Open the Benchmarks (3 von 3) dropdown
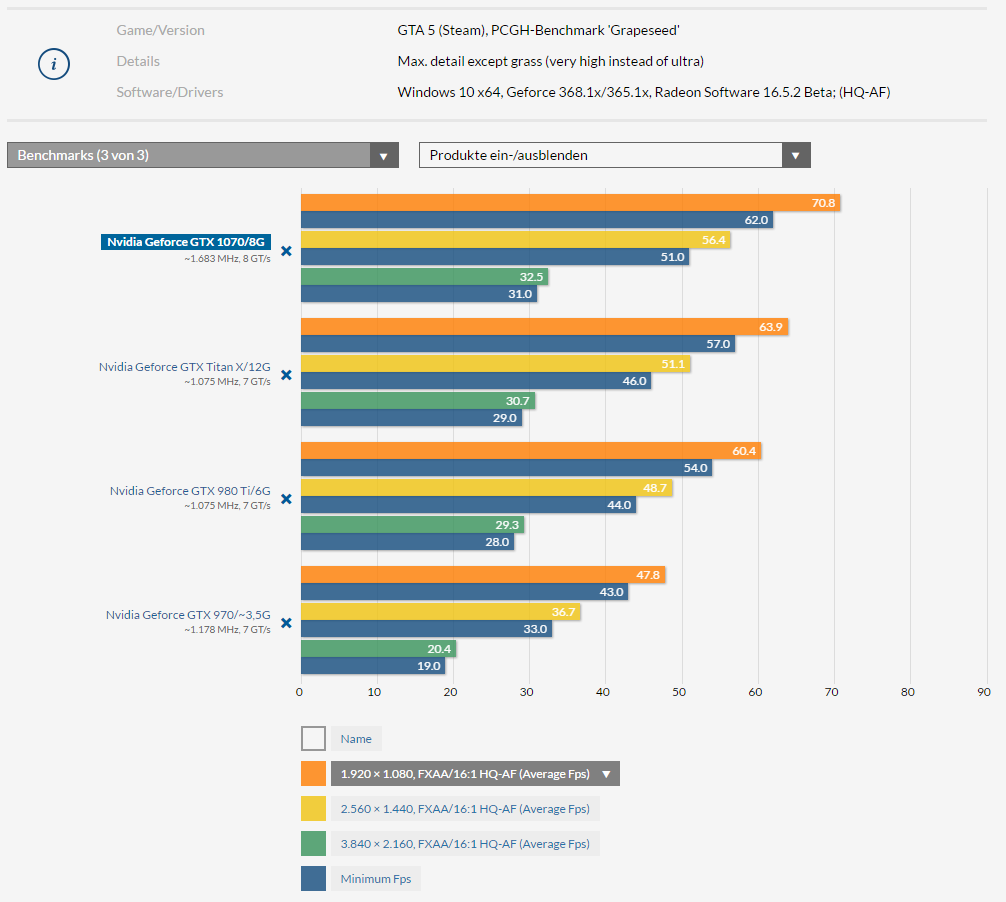1006x902 pixels. 203,155
